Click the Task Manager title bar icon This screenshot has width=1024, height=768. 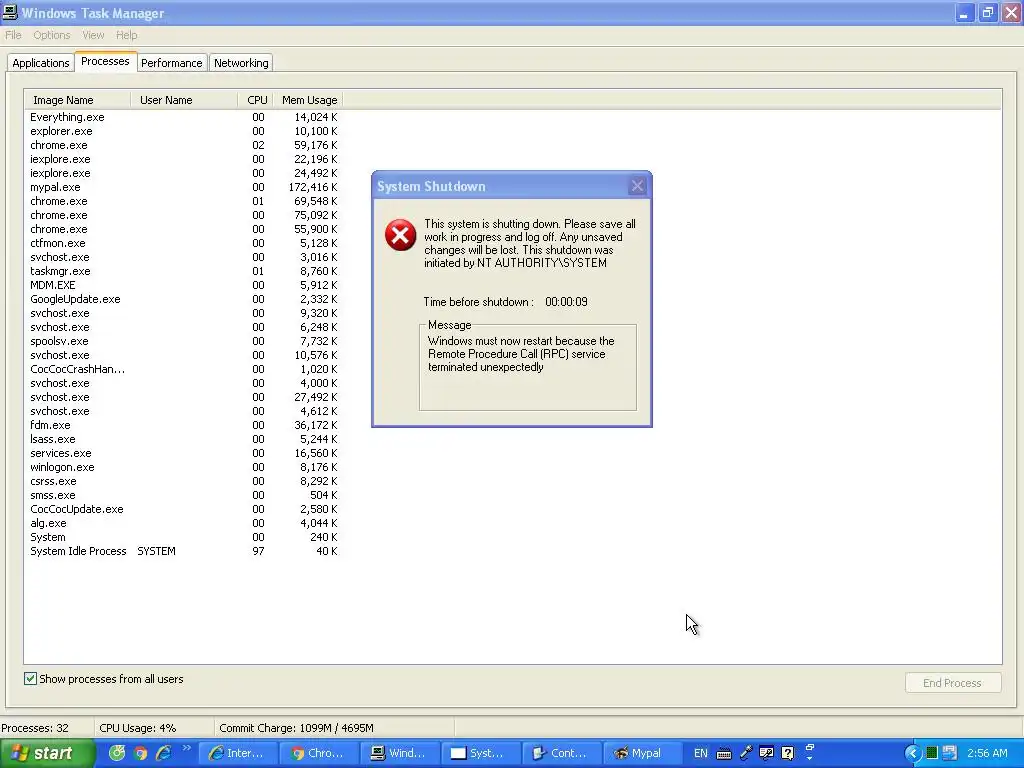[10, 12]
